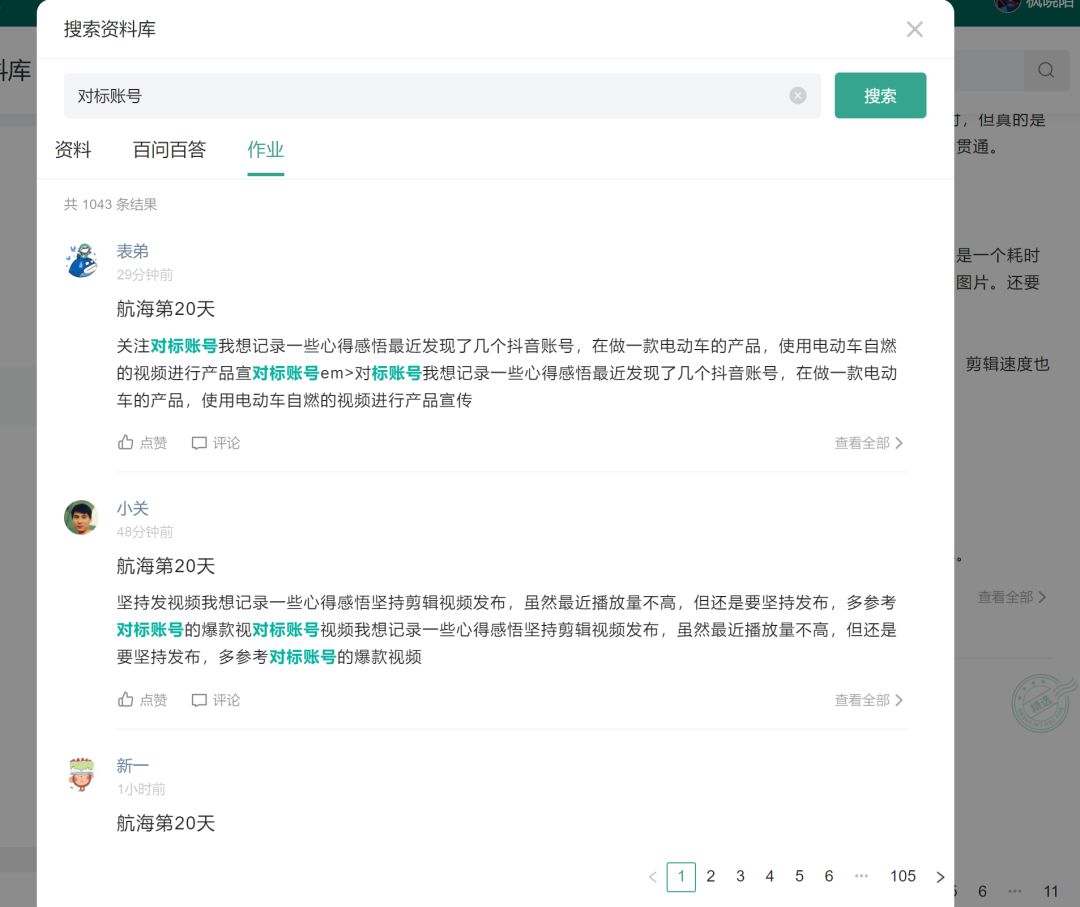Click 新一's avatar at the bottom
The width and height of the screenshot is (1080, 907).
pyautogui.click(x=81, y=774)
